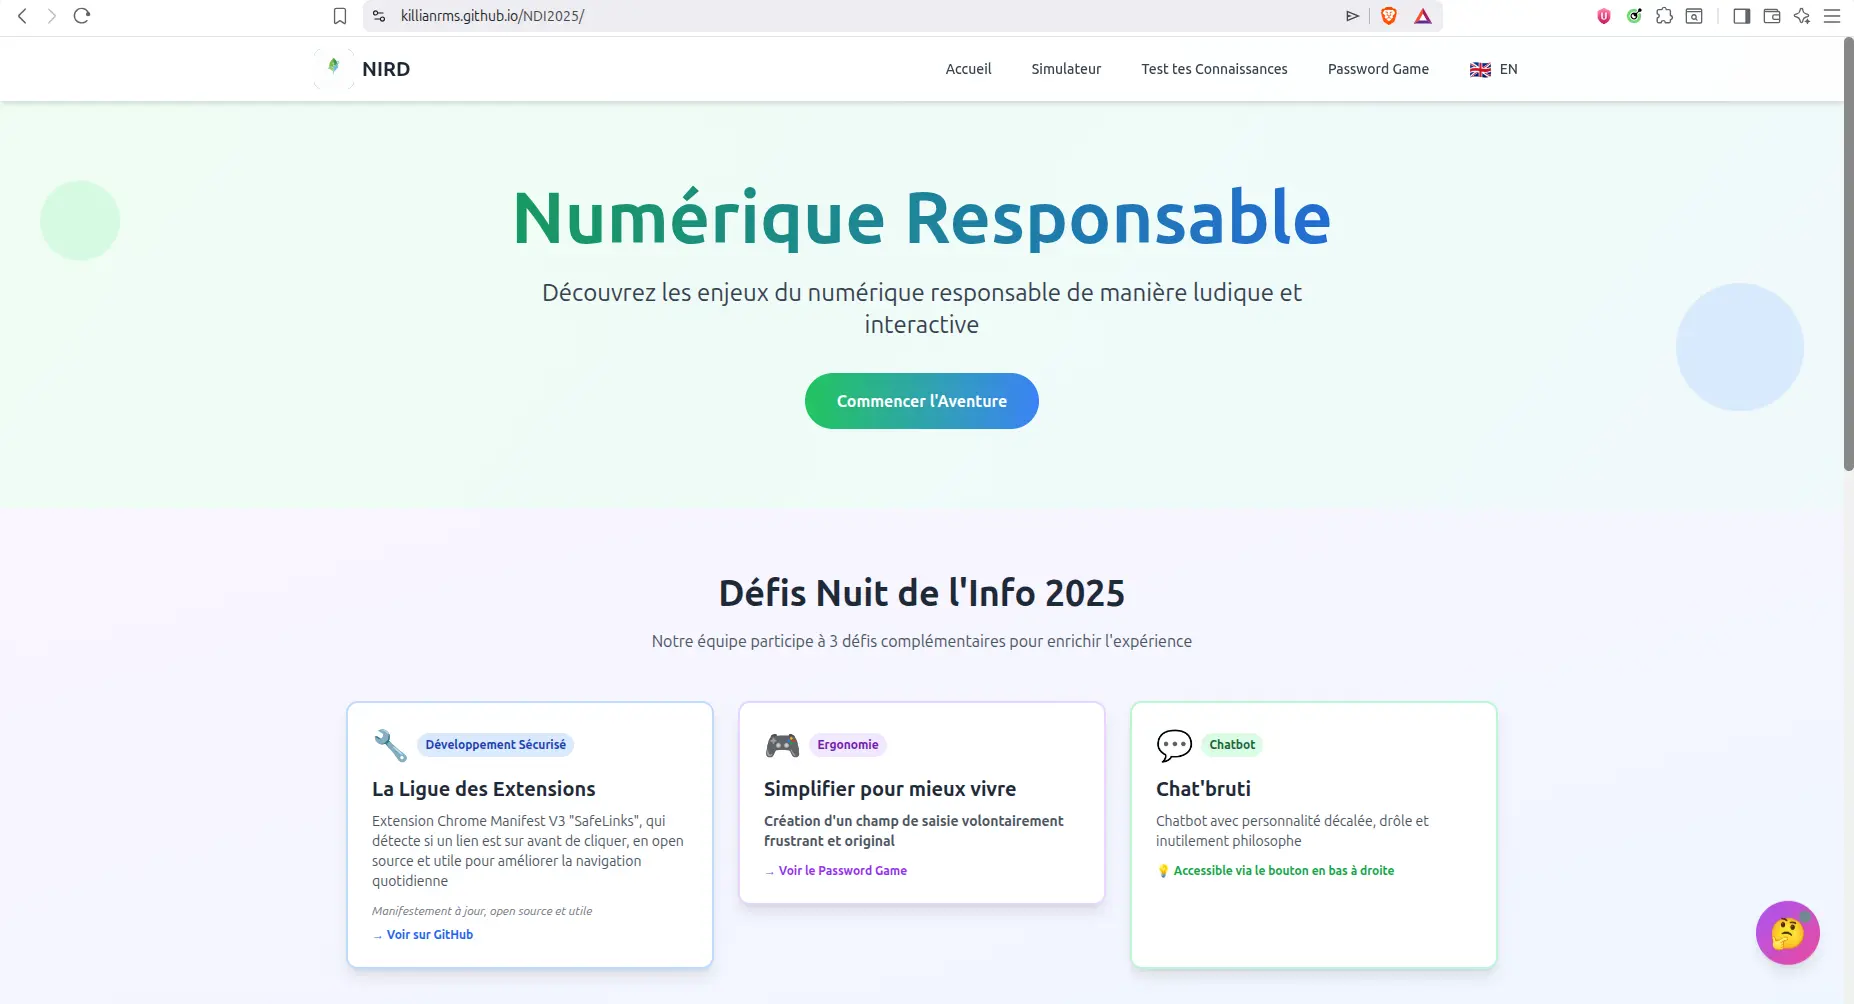Open the Brave Wallet icon

coord(1771,16)
